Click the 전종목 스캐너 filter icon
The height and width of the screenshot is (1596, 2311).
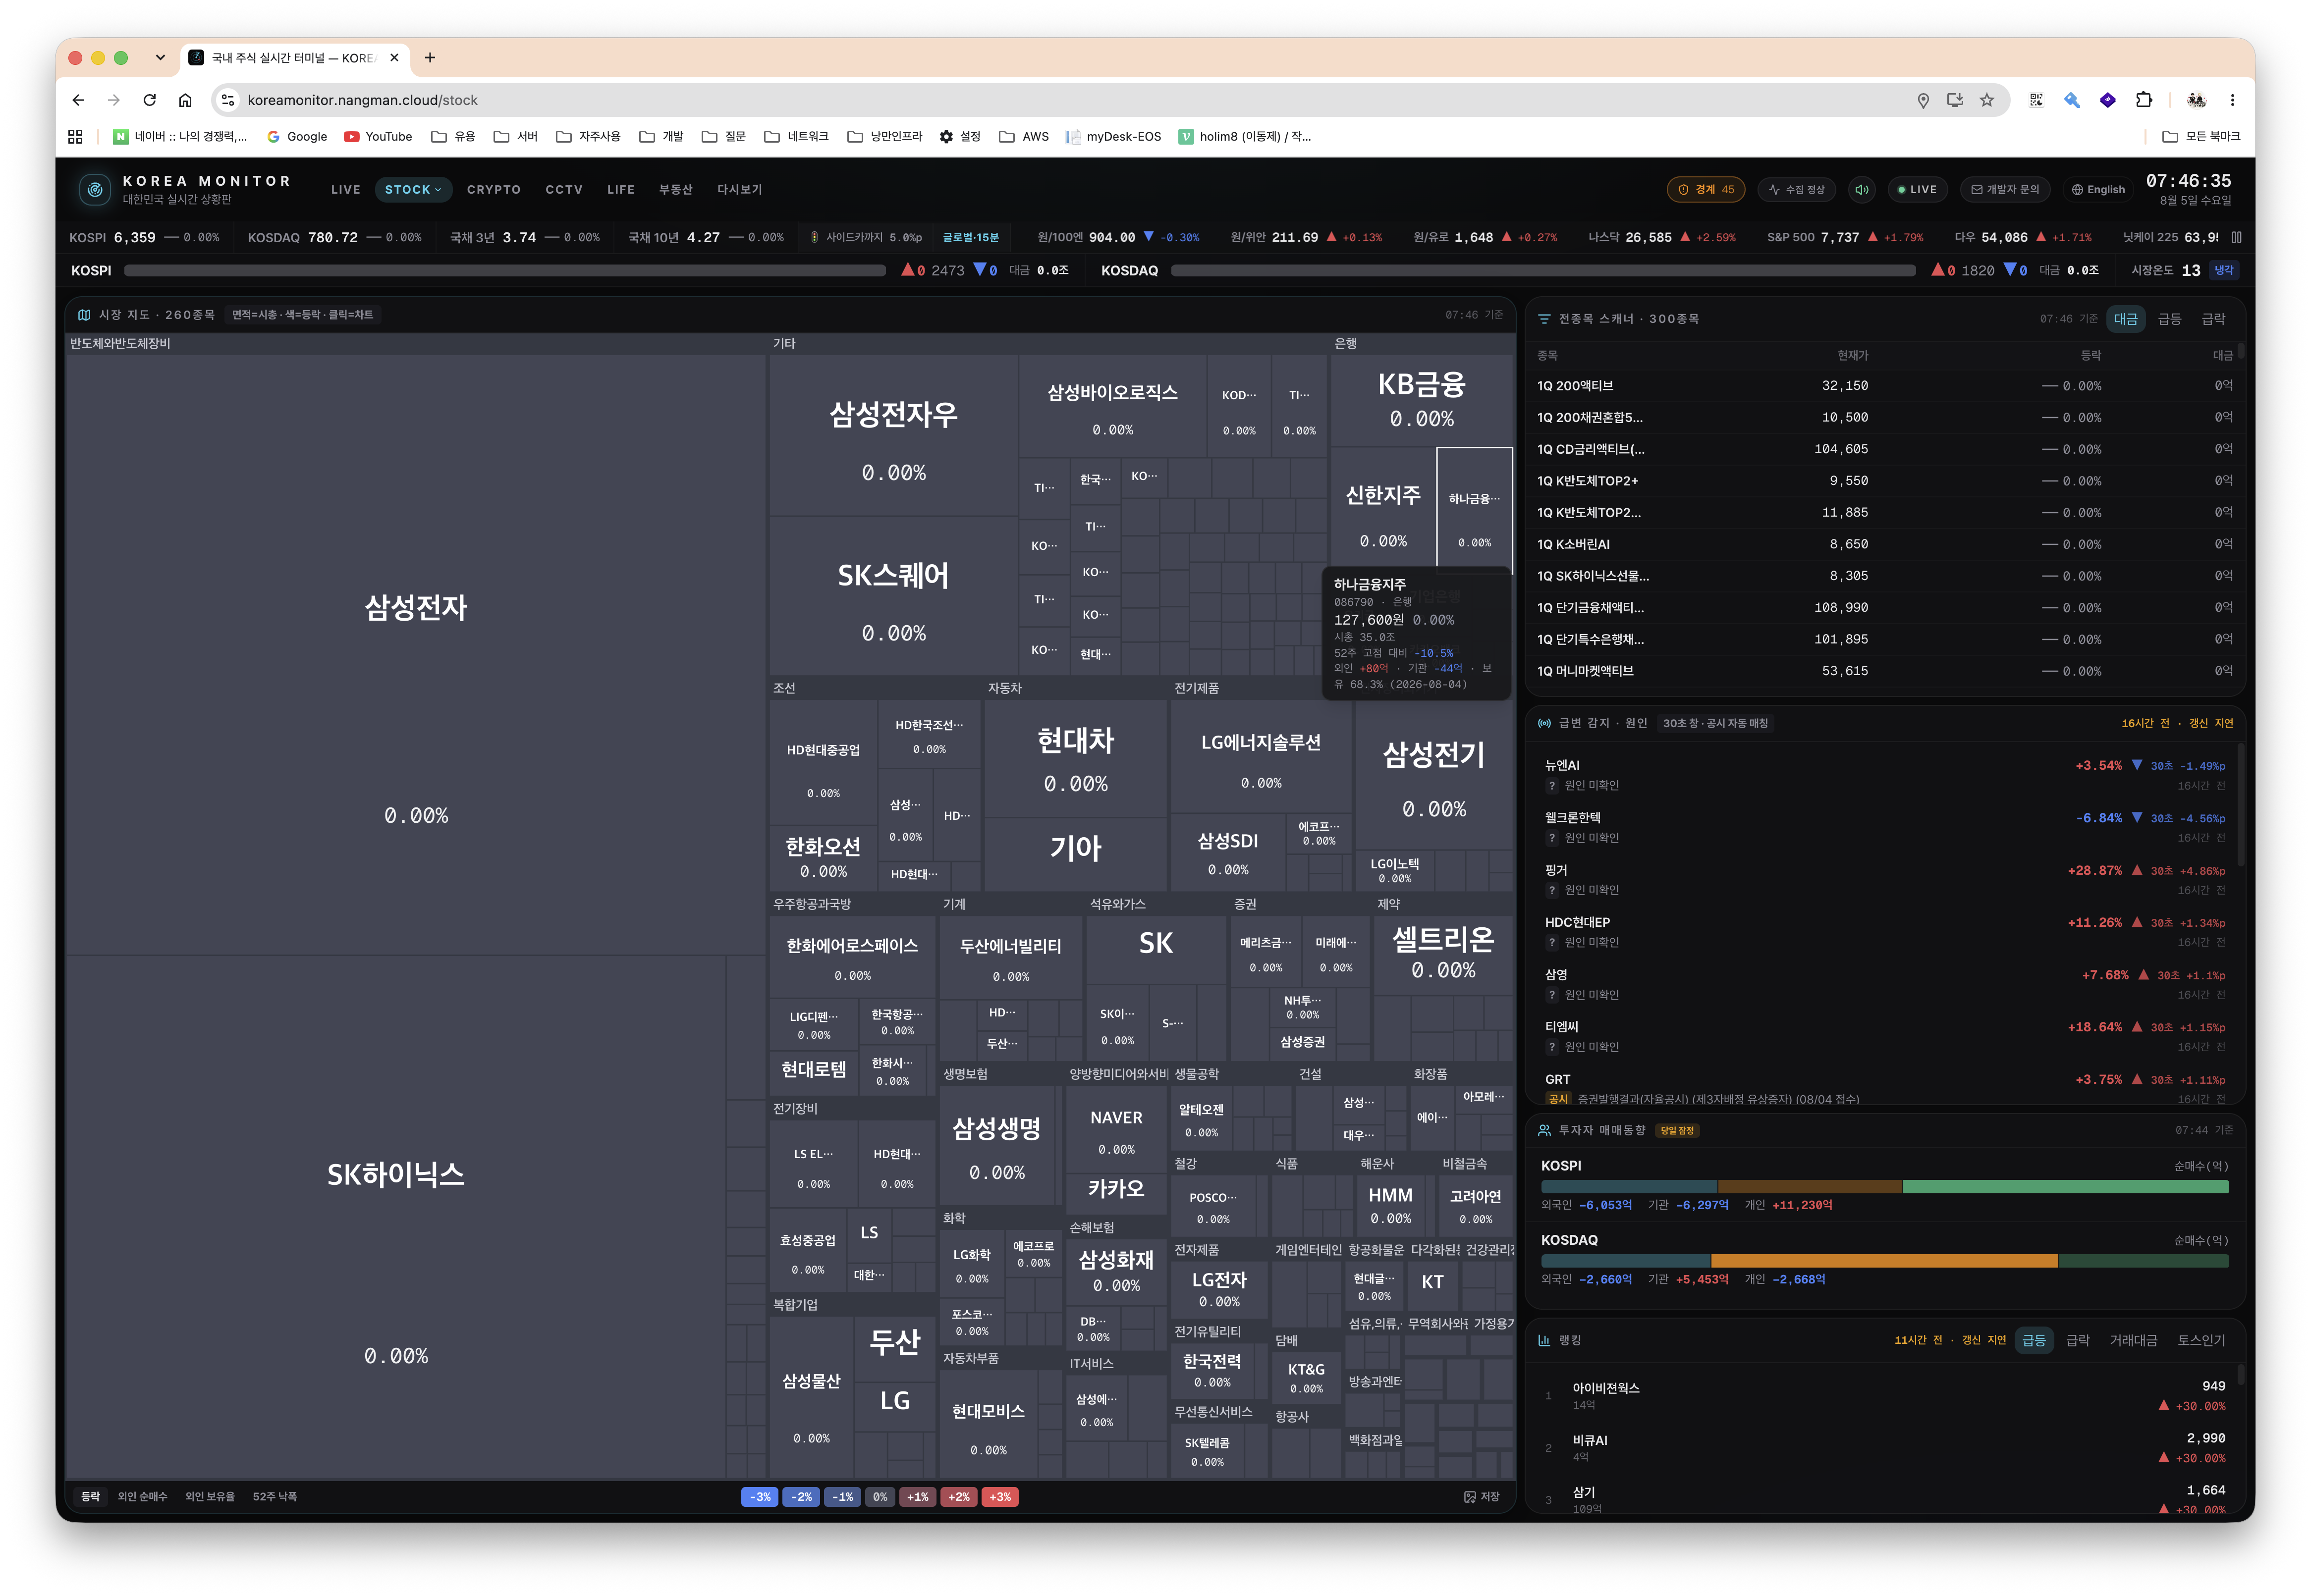1544,319
